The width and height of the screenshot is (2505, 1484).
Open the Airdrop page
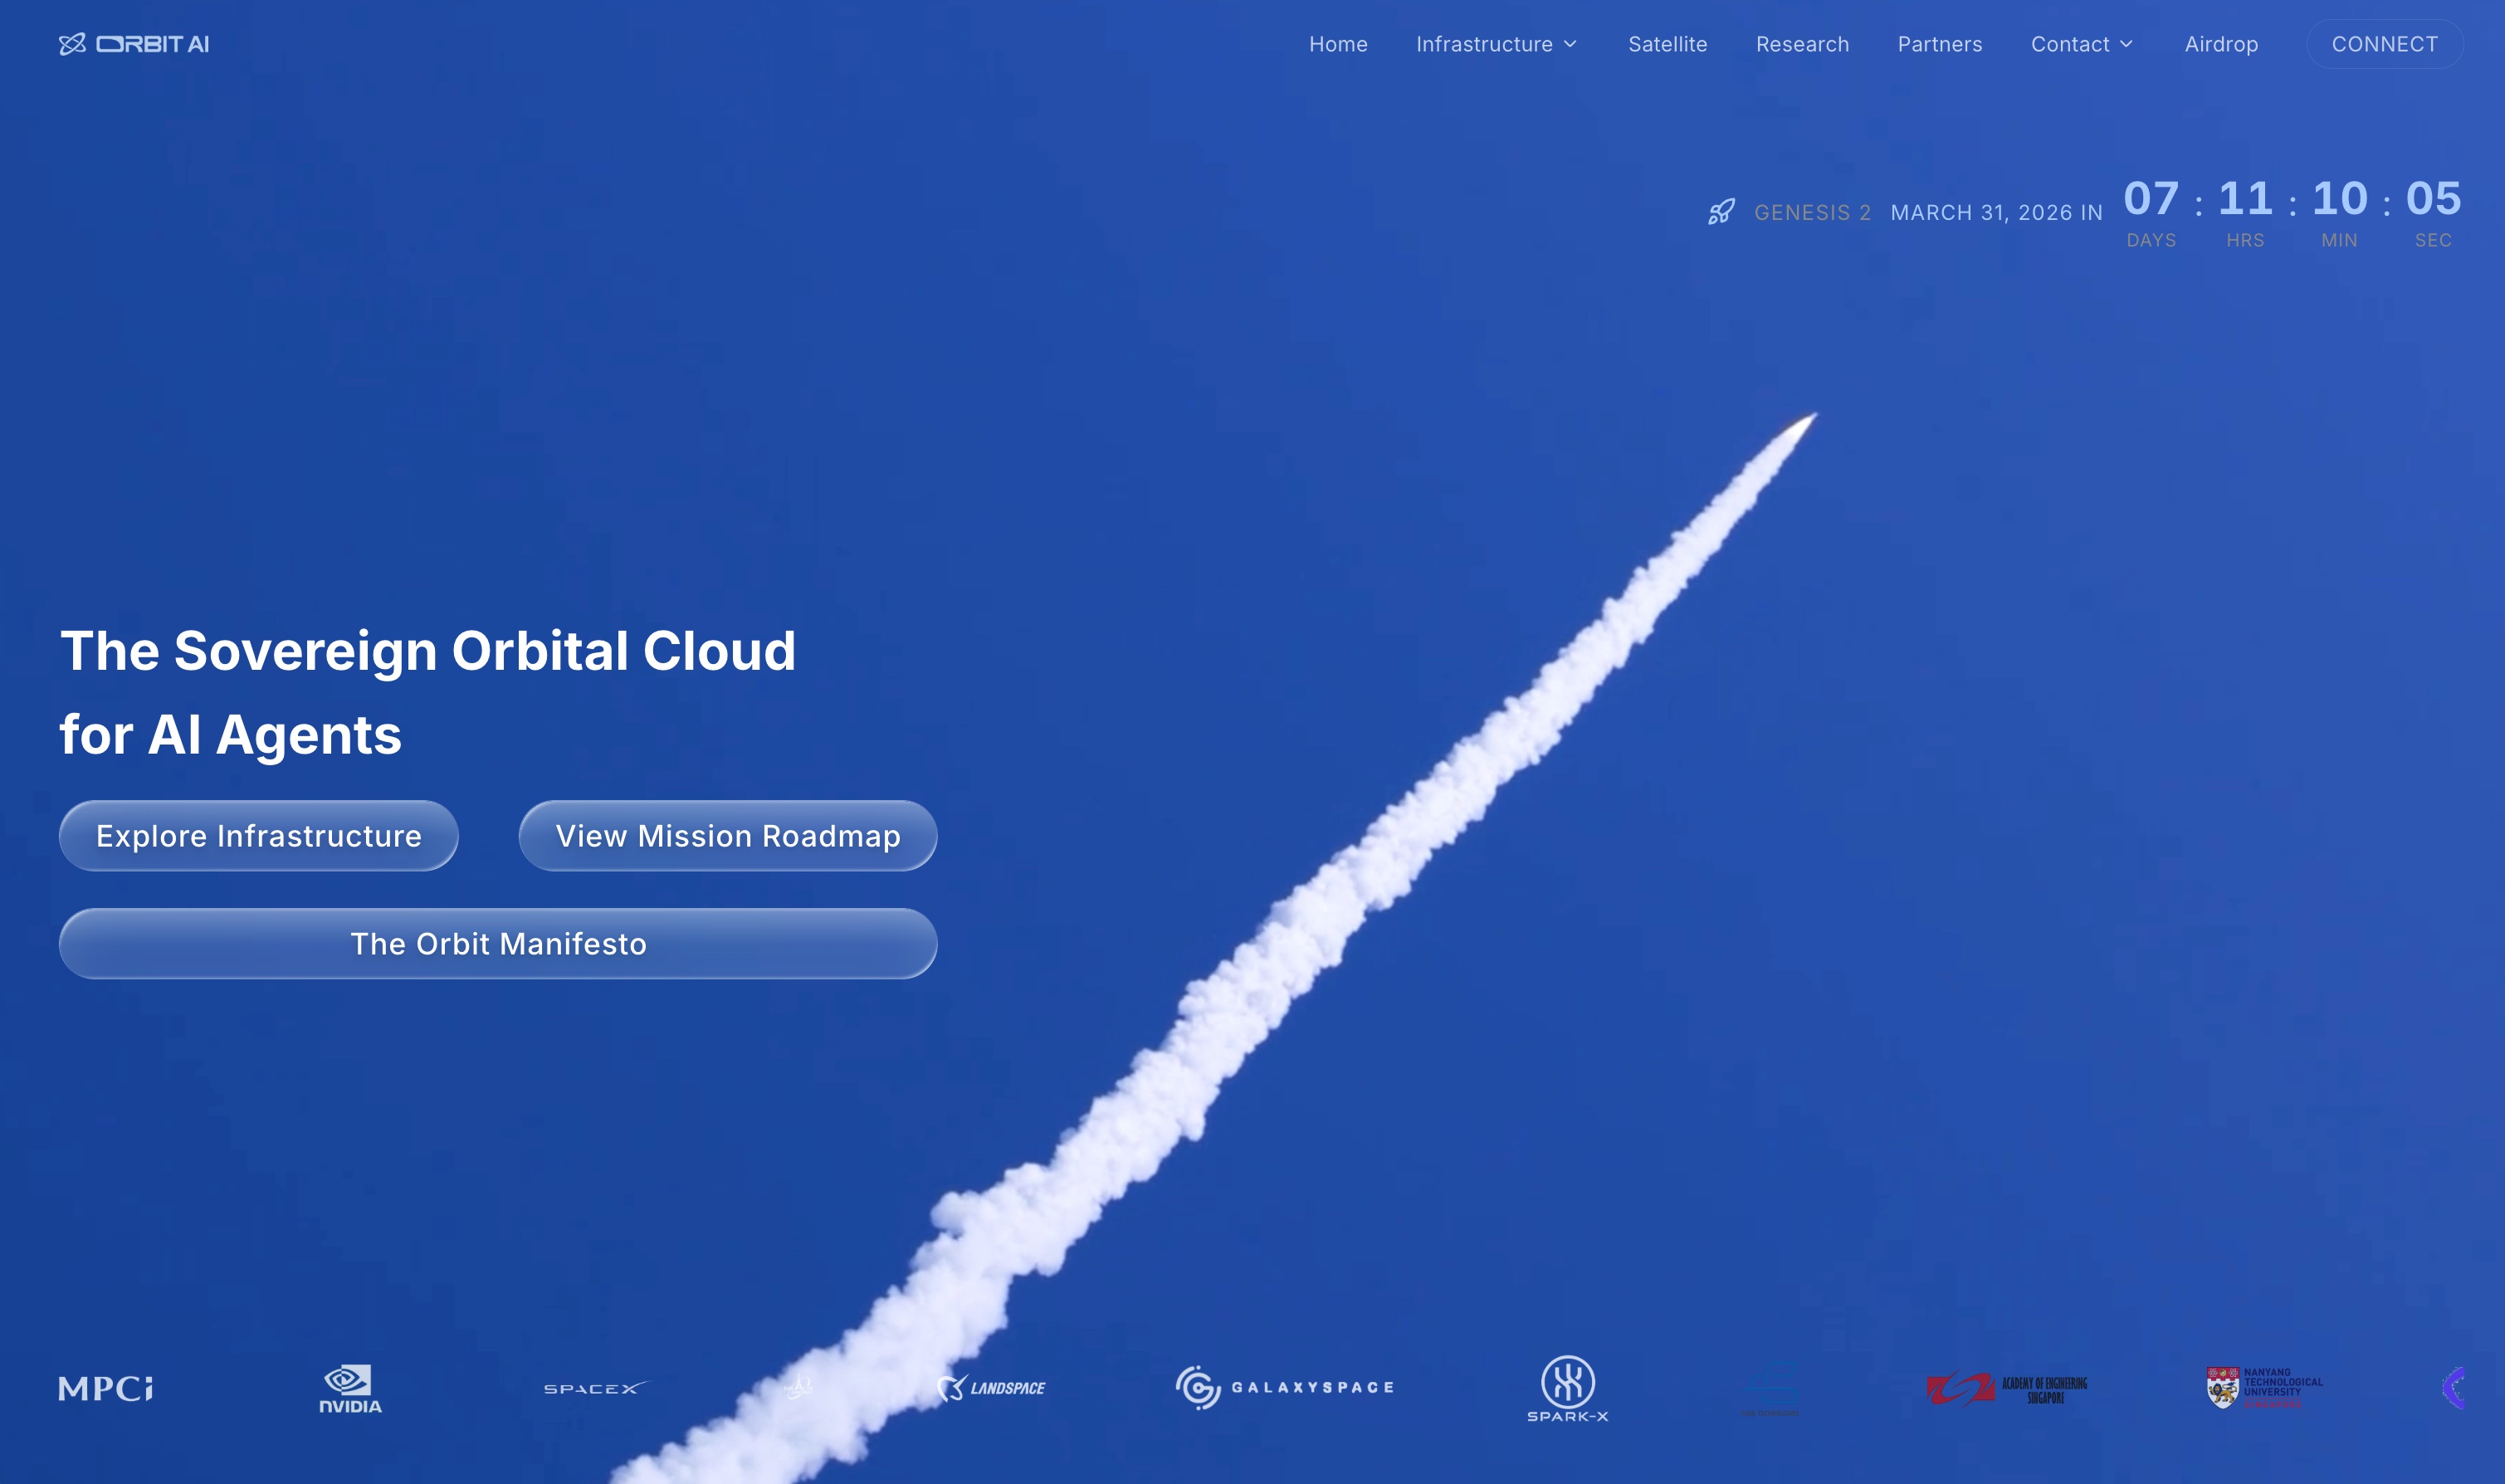point(2221,44)
